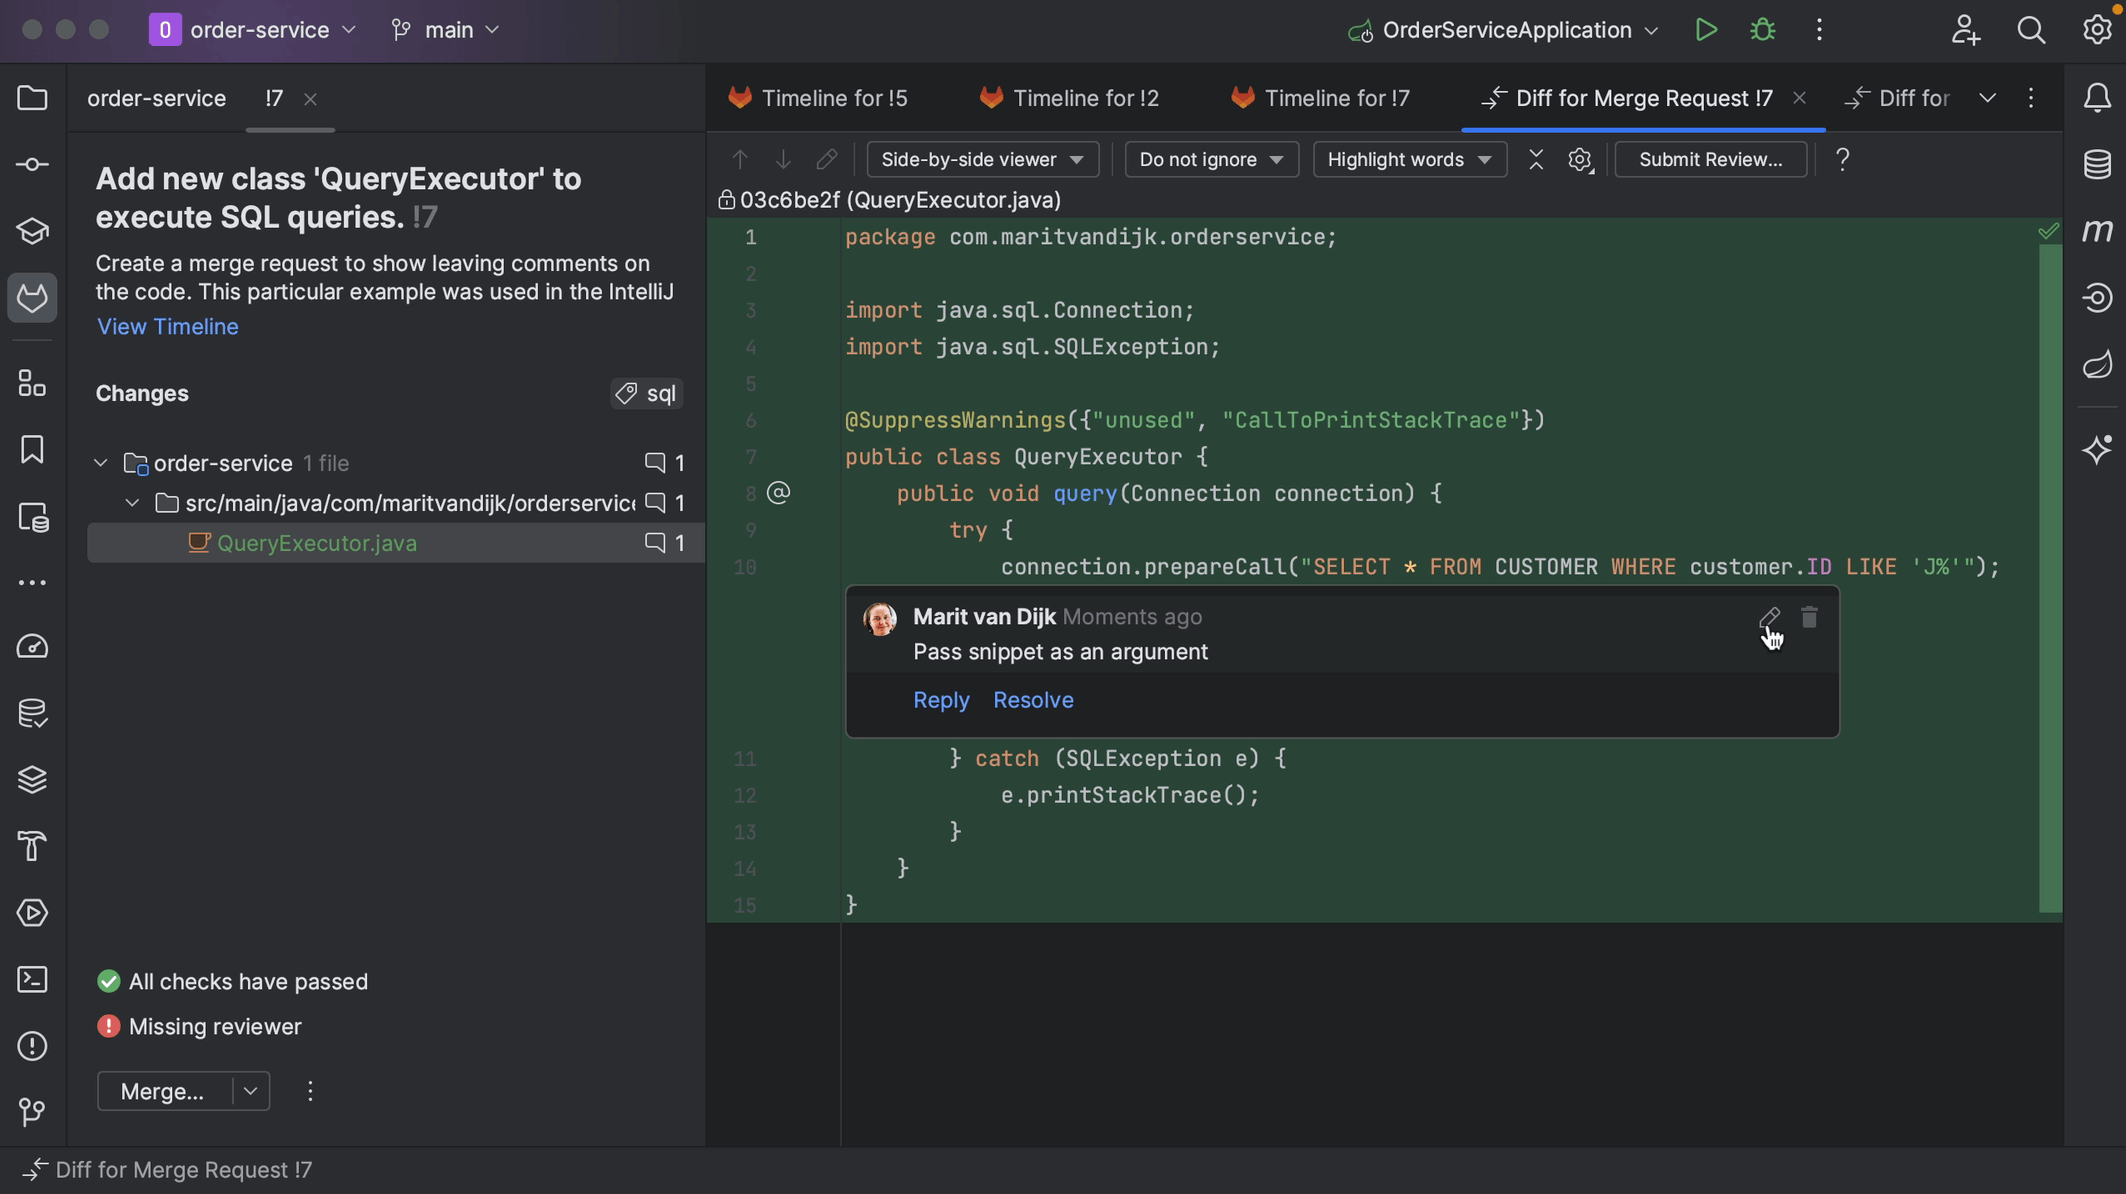Select QueryExecutor.java in the Changes tree
The width and height of the screenshot is (2126, 1194).
317,543
